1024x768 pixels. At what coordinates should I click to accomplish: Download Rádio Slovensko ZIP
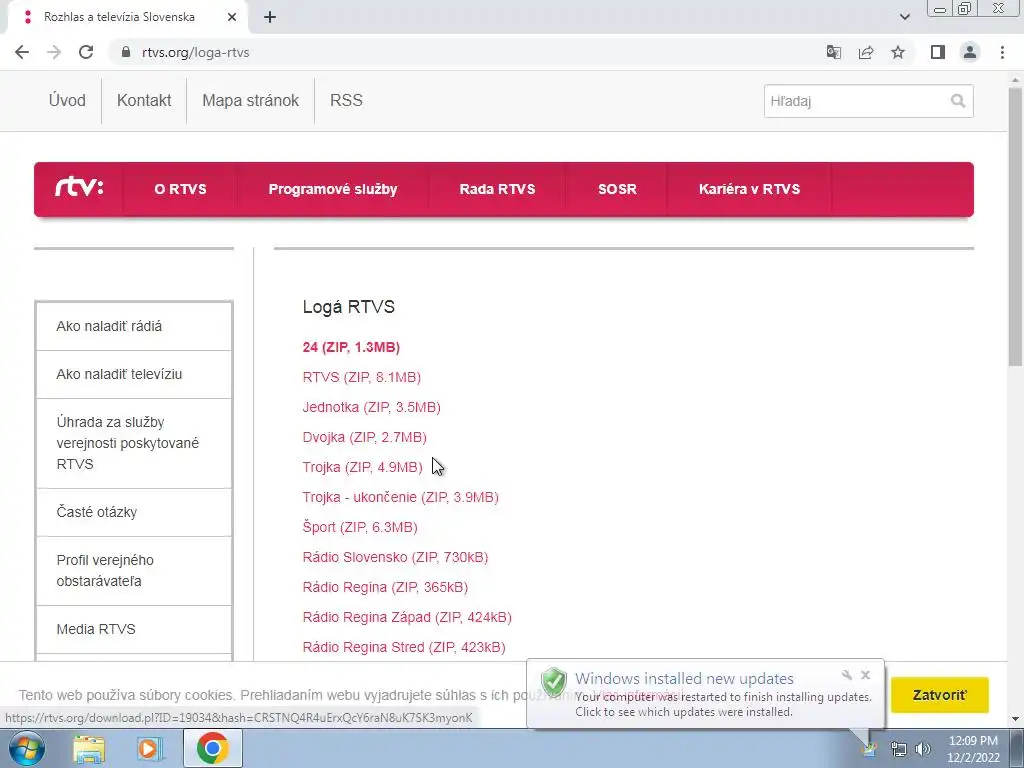tap(395, 558)
